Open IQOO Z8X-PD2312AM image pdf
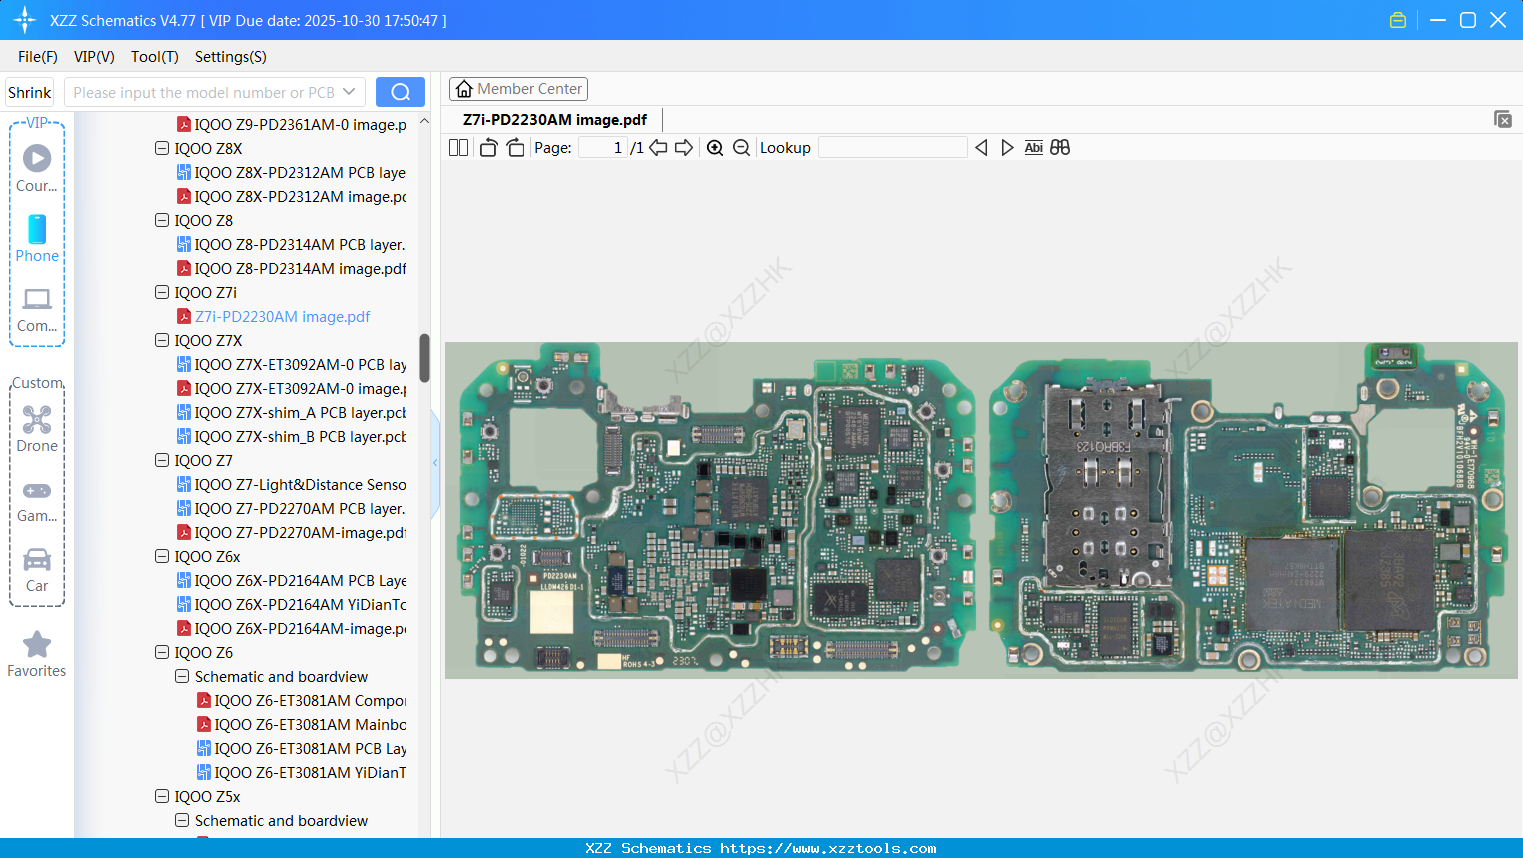The image size is (1523, 858). (x=292, y=197)
